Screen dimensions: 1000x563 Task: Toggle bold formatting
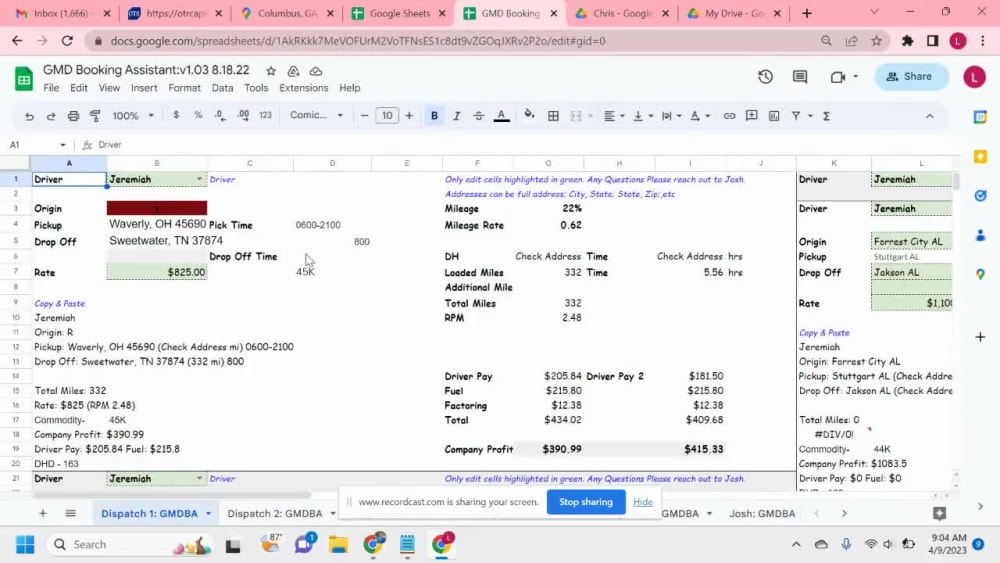pyautogui.click(x=434, y=116)
